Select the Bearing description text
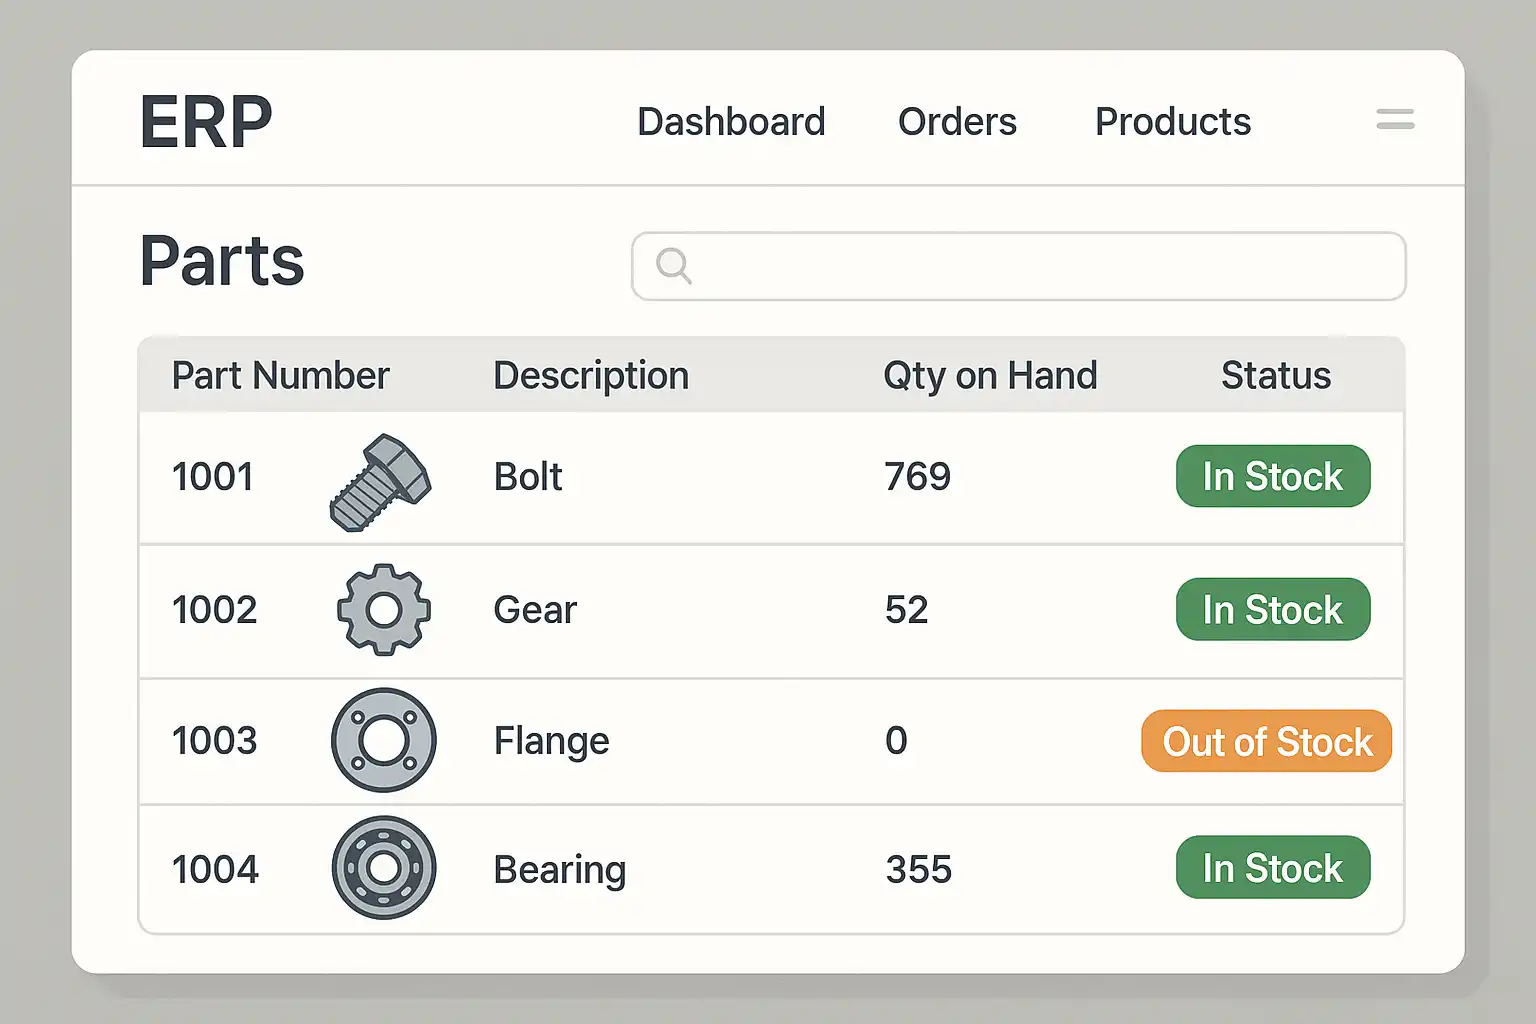This screenshot has width=1536, height=1024. point(560,870)
